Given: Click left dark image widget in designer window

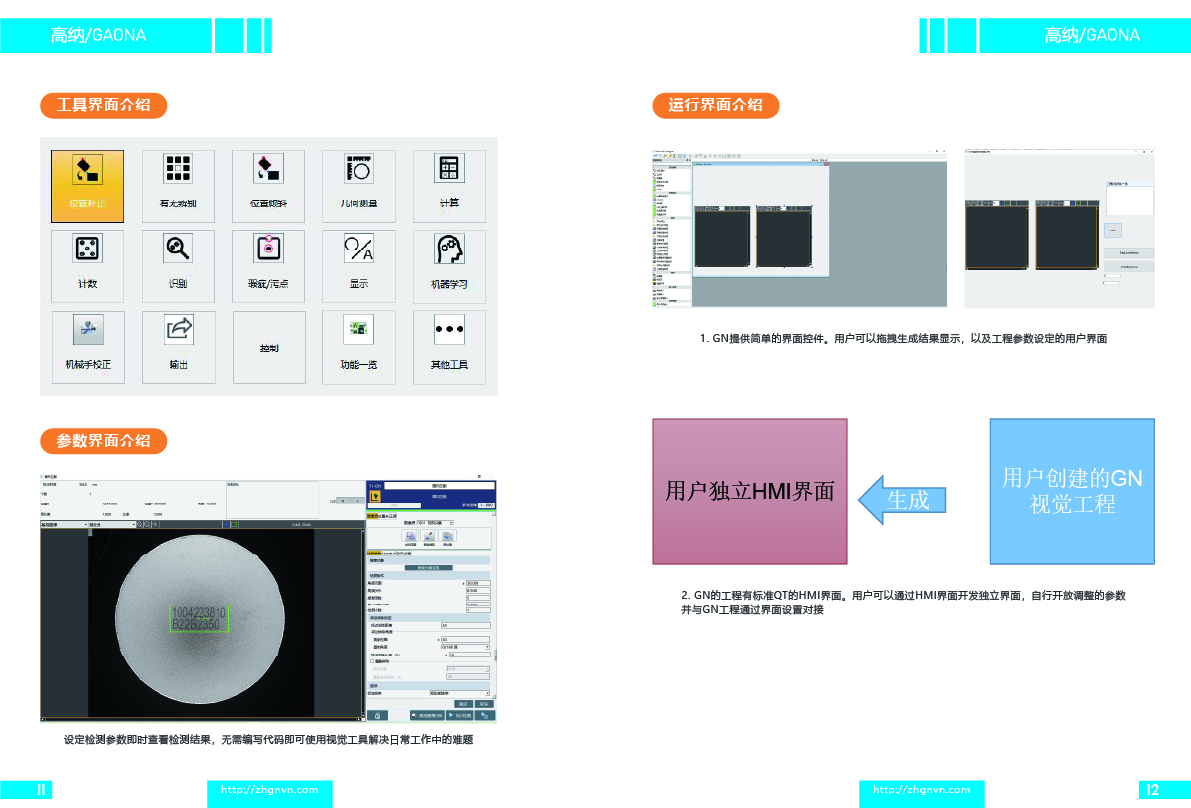Looking at the screenshot, I should 722,236.
